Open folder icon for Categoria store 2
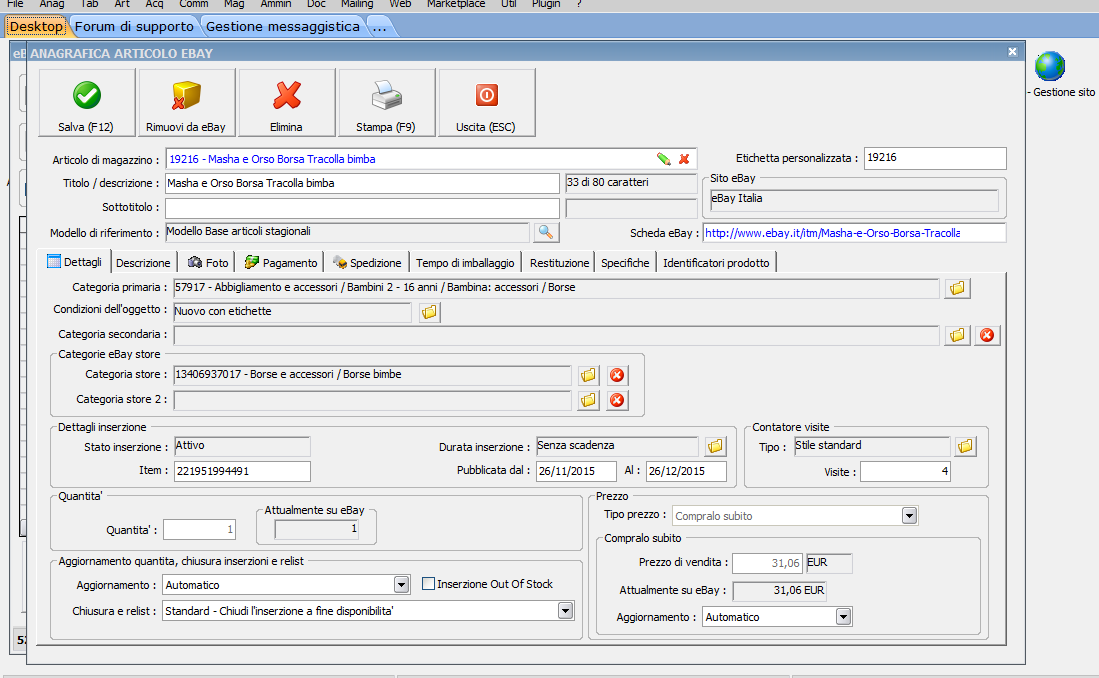 pos(589,400)
